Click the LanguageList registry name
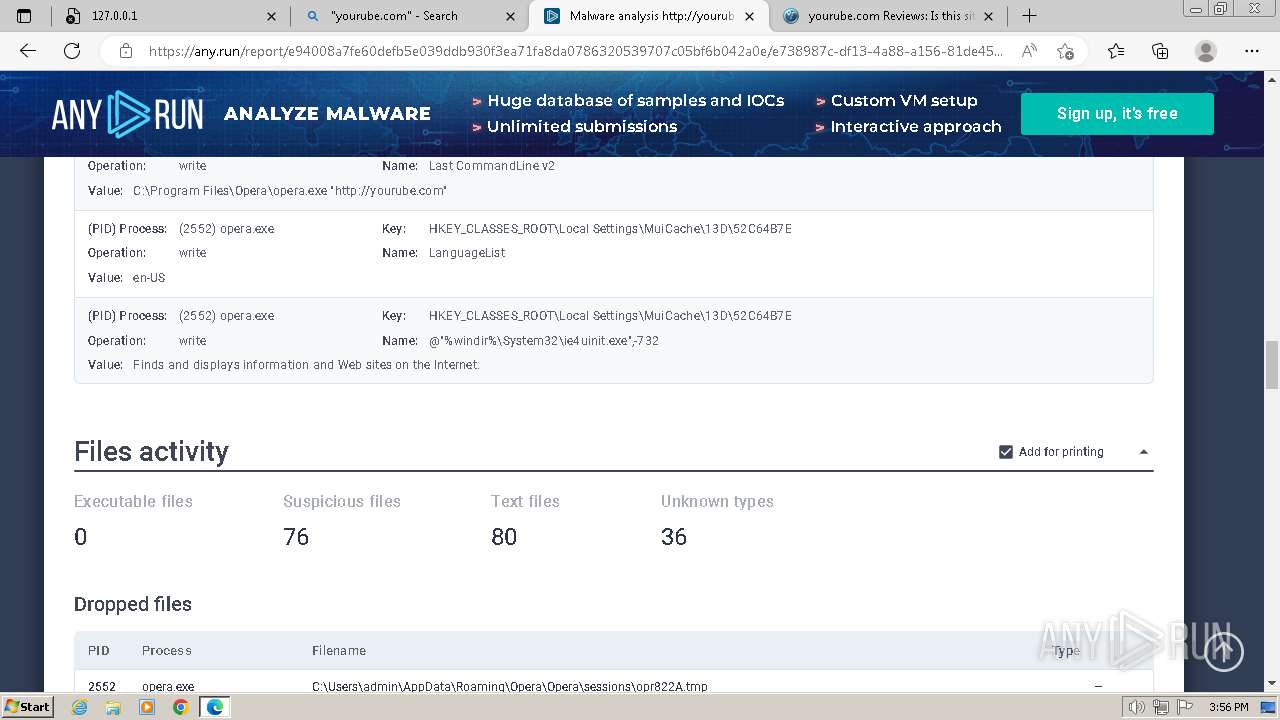Screen dimensions: 1280x720 pyautogui.click(x=467, y=253)
